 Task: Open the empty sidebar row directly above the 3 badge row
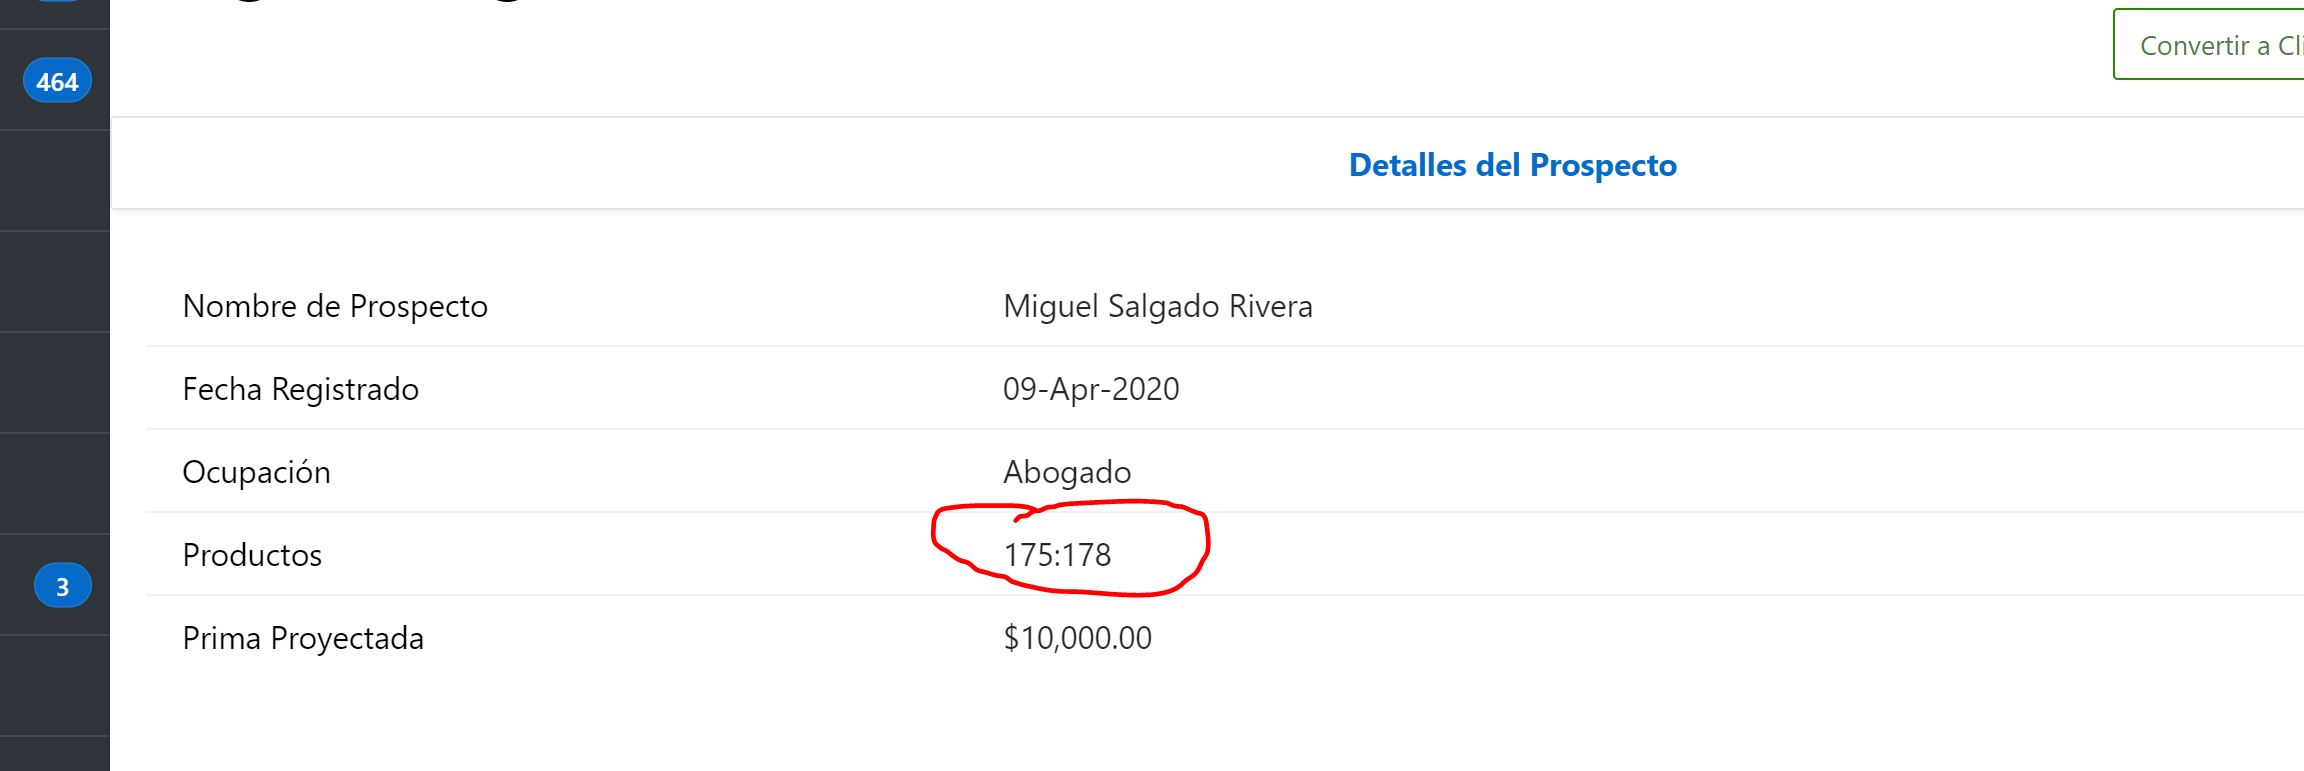tap(55, 483)
